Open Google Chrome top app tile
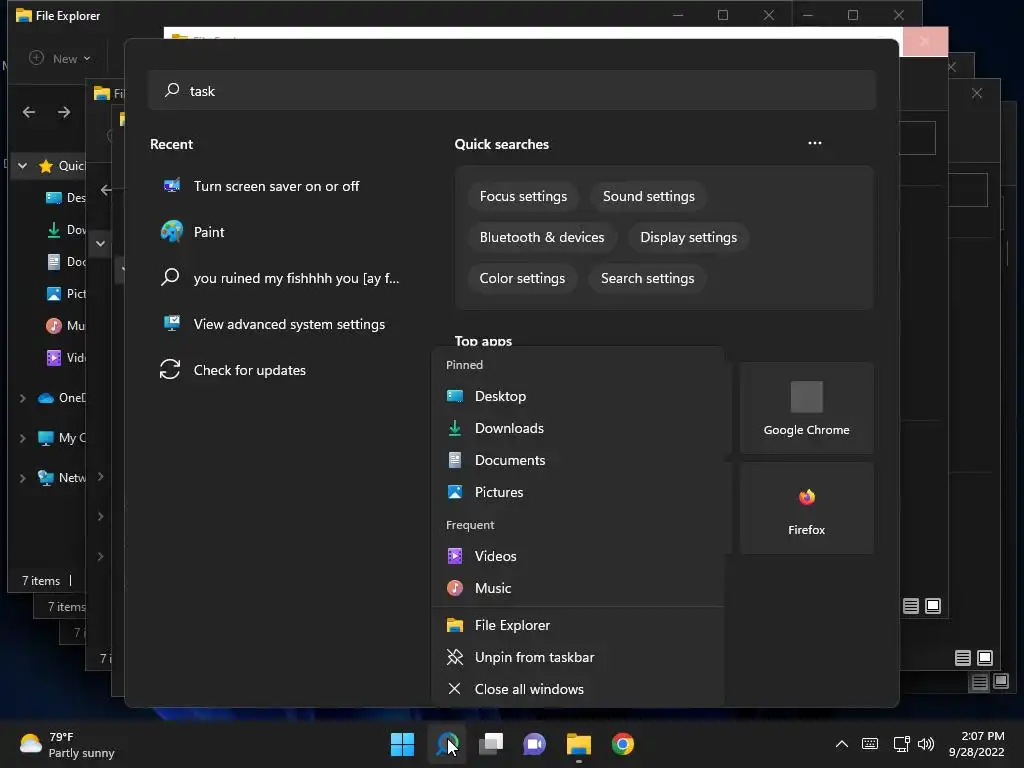The image size is (1024, 768). tap(807, 408)
